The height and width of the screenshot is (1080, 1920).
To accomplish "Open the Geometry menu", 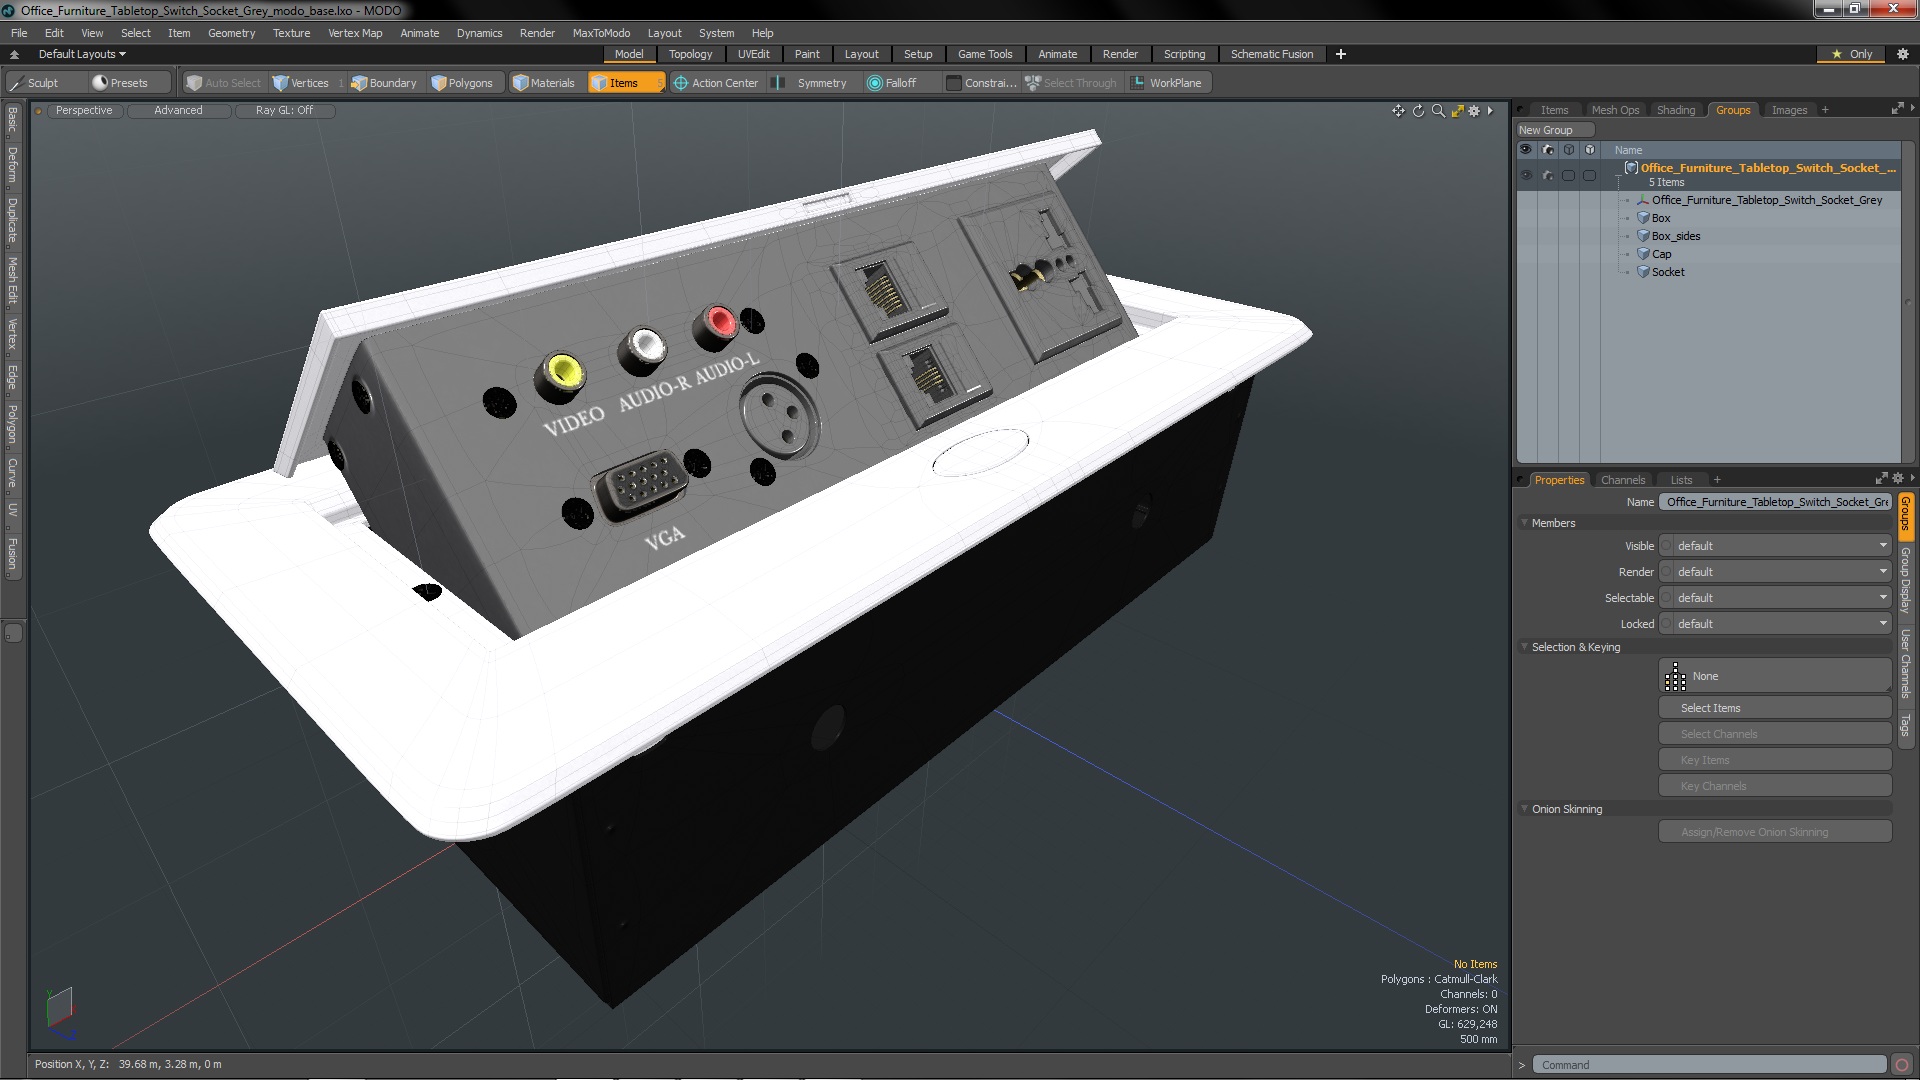I will 231,33.
